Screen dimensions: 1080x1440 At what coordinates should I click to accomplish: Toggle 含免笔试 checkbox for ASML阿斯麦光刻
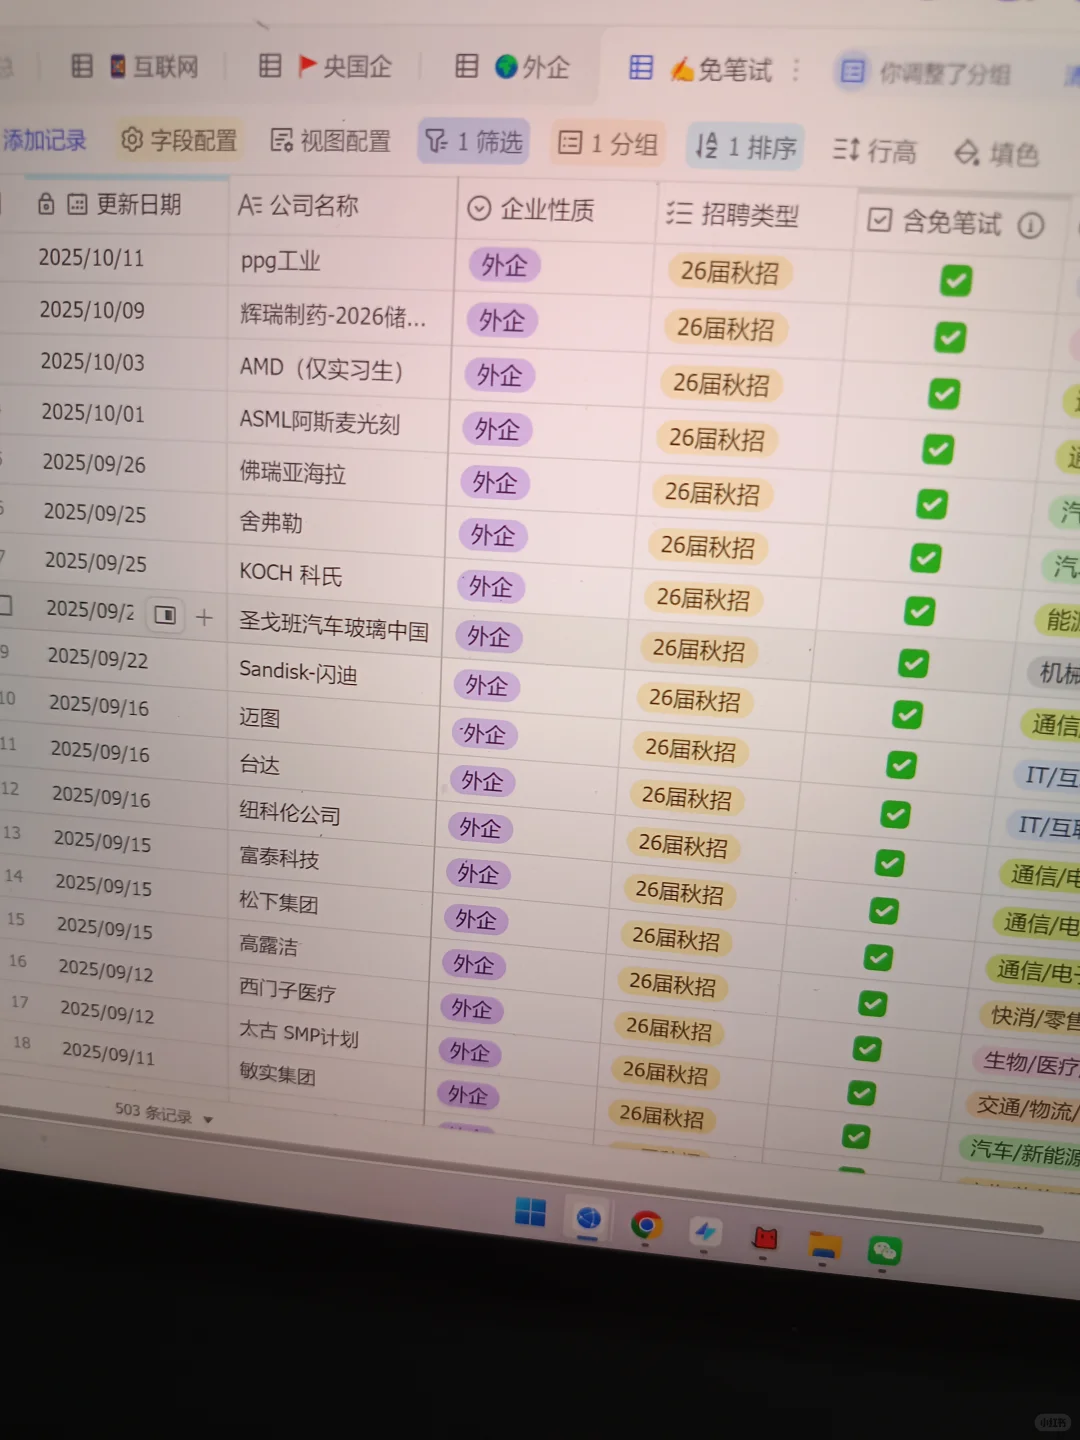(x=938, y=449)
